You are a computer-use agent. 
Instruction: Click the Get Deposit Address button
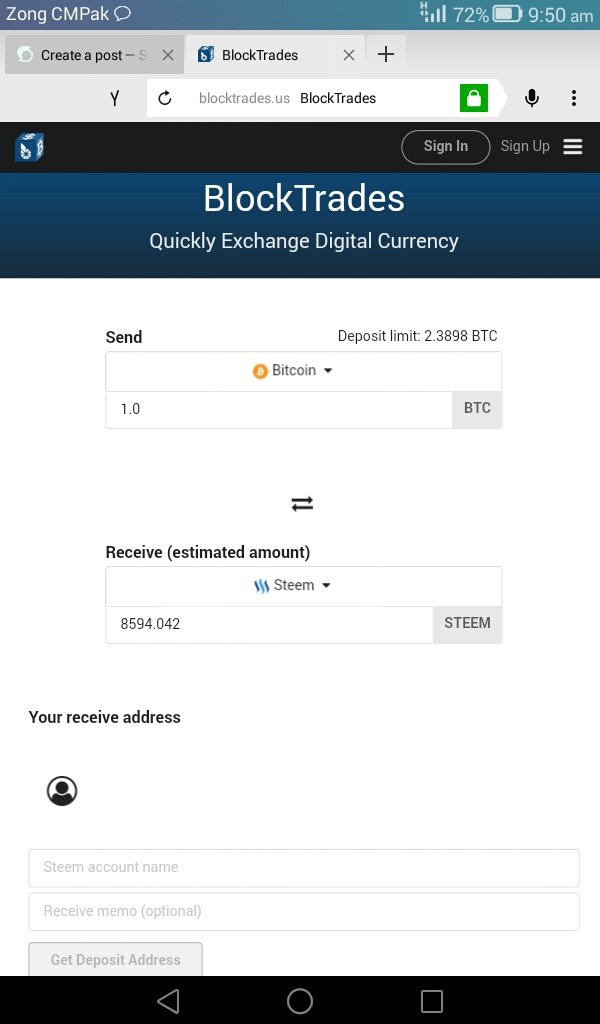(x=115, y=960)
